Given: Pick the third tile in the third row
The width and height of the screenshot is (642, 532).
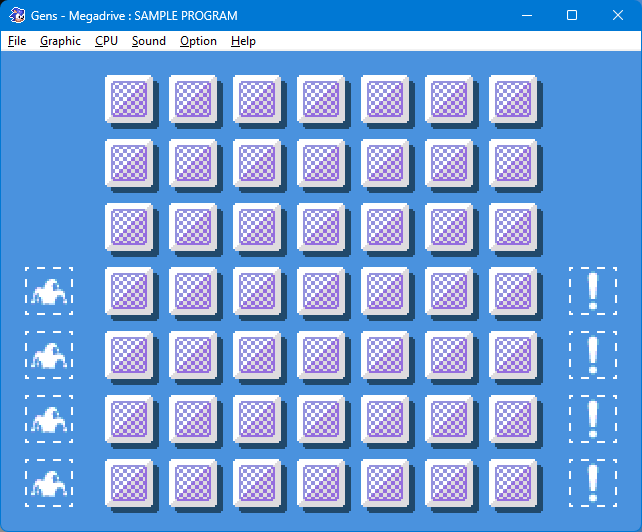Looking at the screenshot, I should point(257,227).
